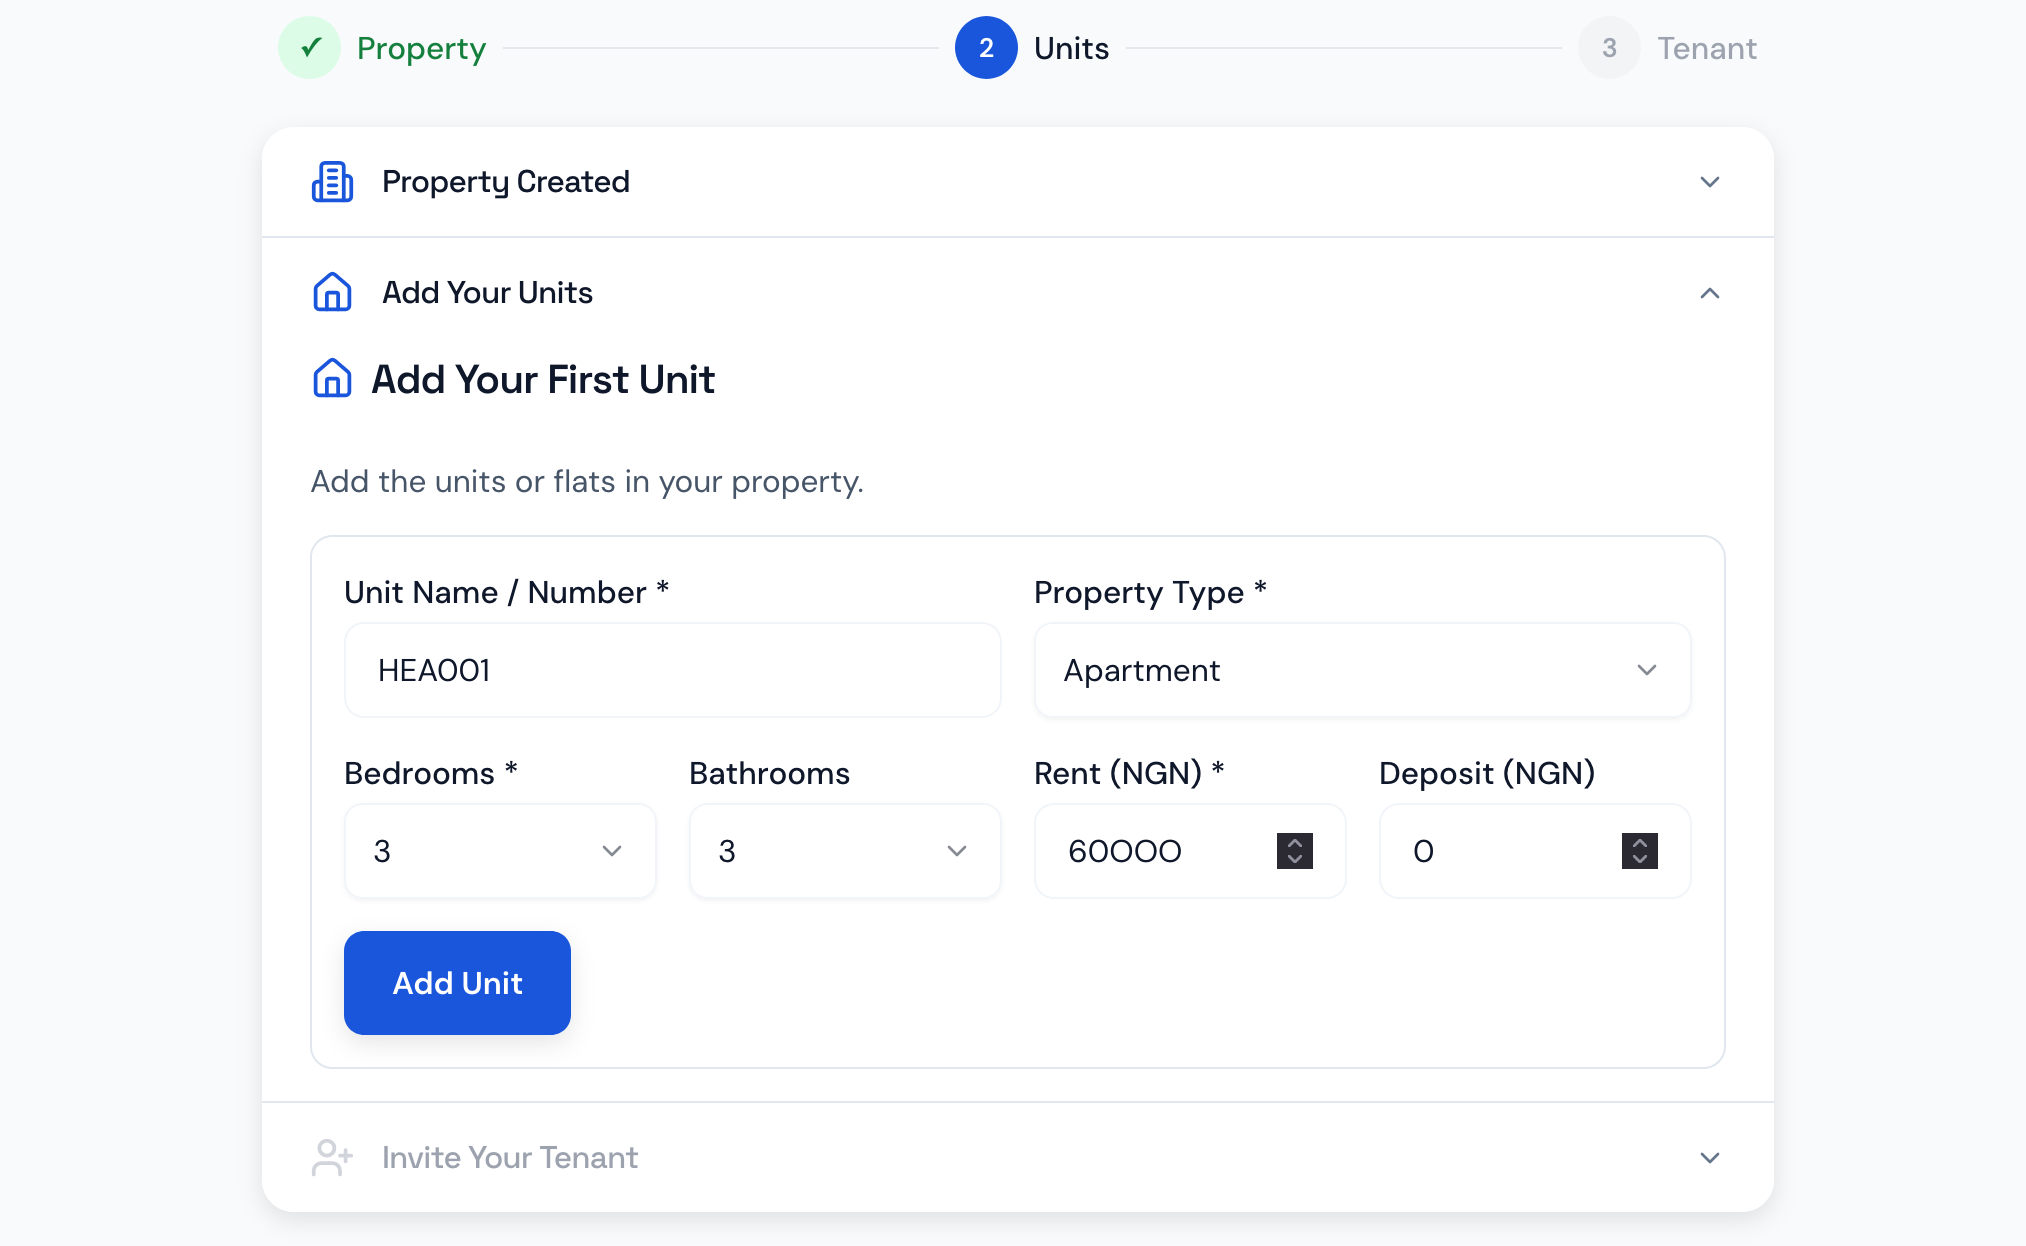Viewport: 2026px width, 1246px height.
Task: Click the Add Unit button
Action: (x=457, y=983)
